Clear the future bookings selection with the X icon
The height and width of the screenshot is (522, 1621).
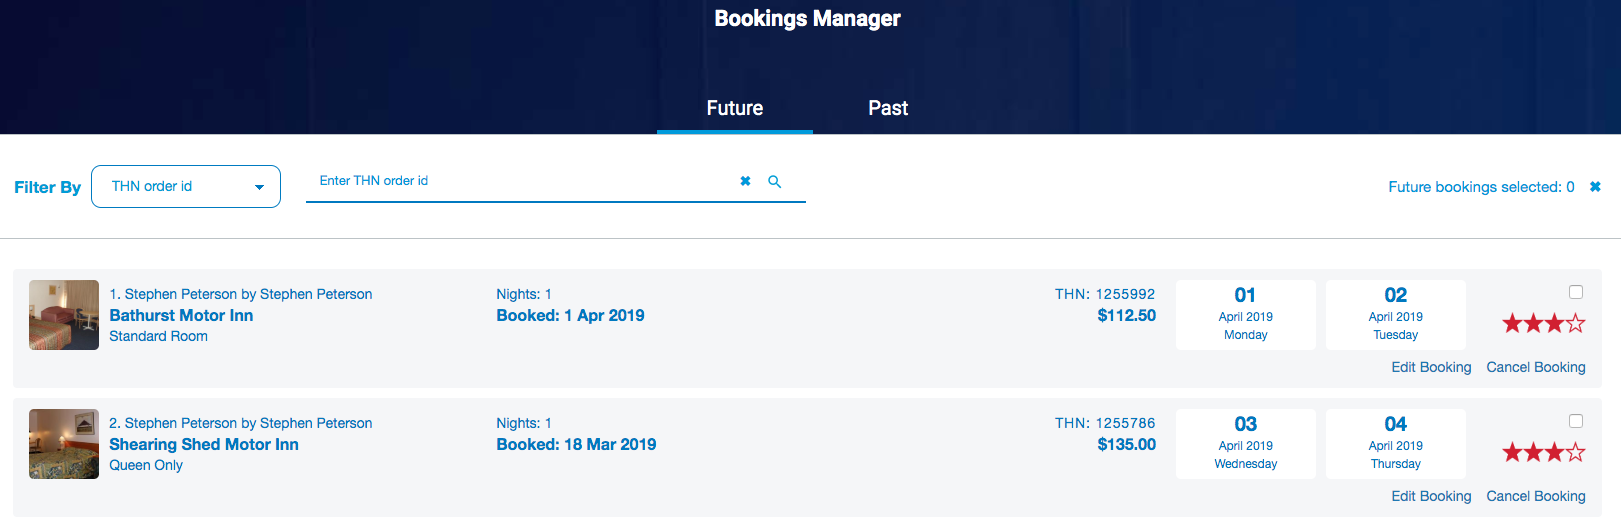(1595, 187)
